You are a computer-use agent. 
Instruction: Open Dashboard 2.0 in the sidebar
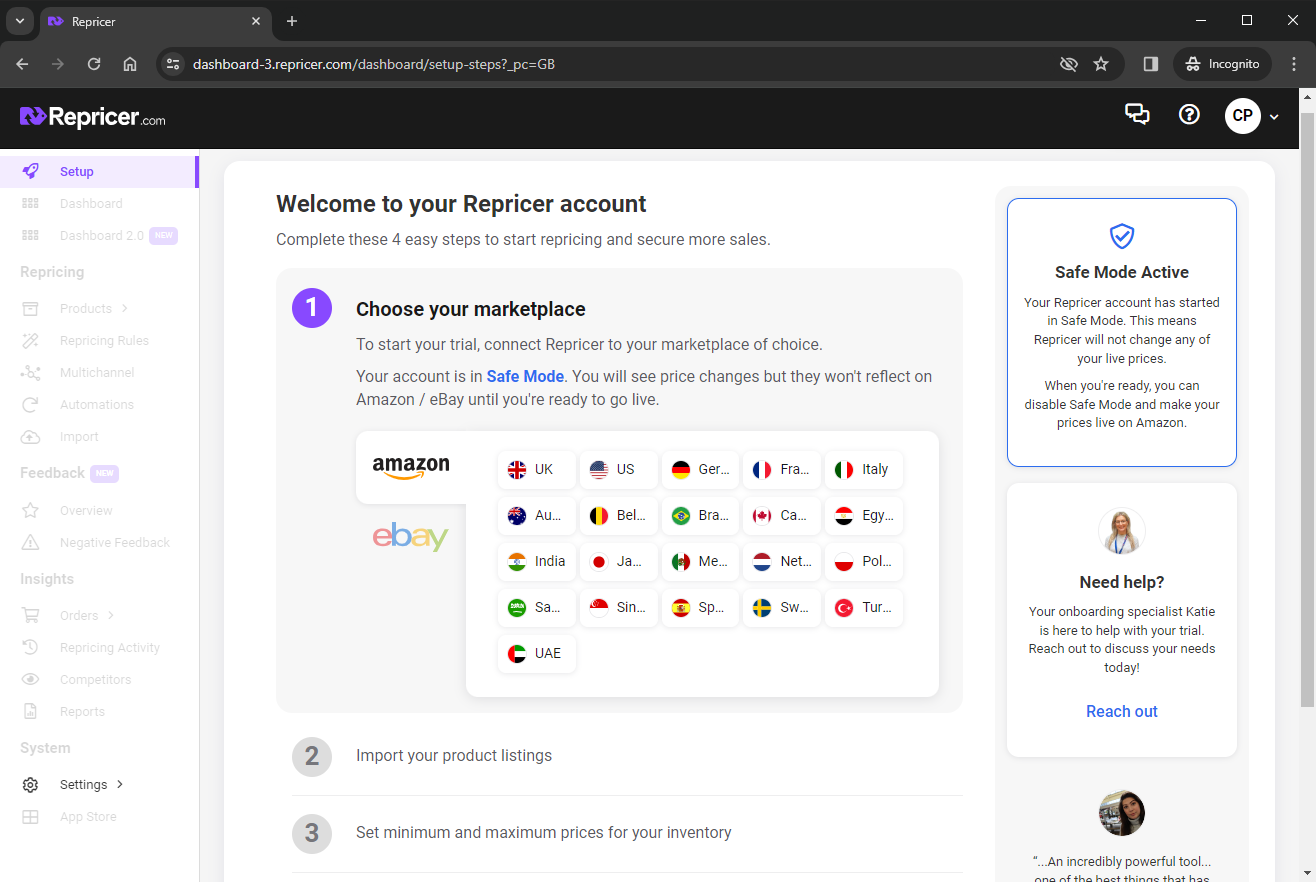[102, 235]
